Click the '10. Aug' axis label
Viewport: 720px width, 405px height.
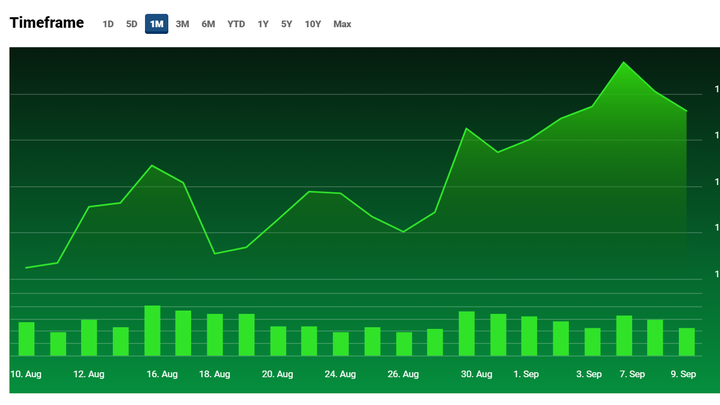point(26,374)
